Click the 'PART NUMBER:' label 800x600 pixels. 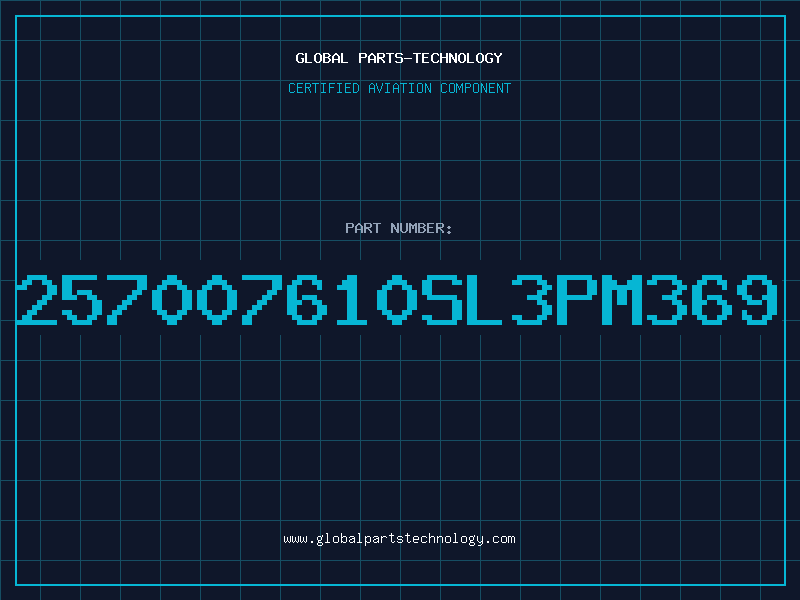coord(399,228)
